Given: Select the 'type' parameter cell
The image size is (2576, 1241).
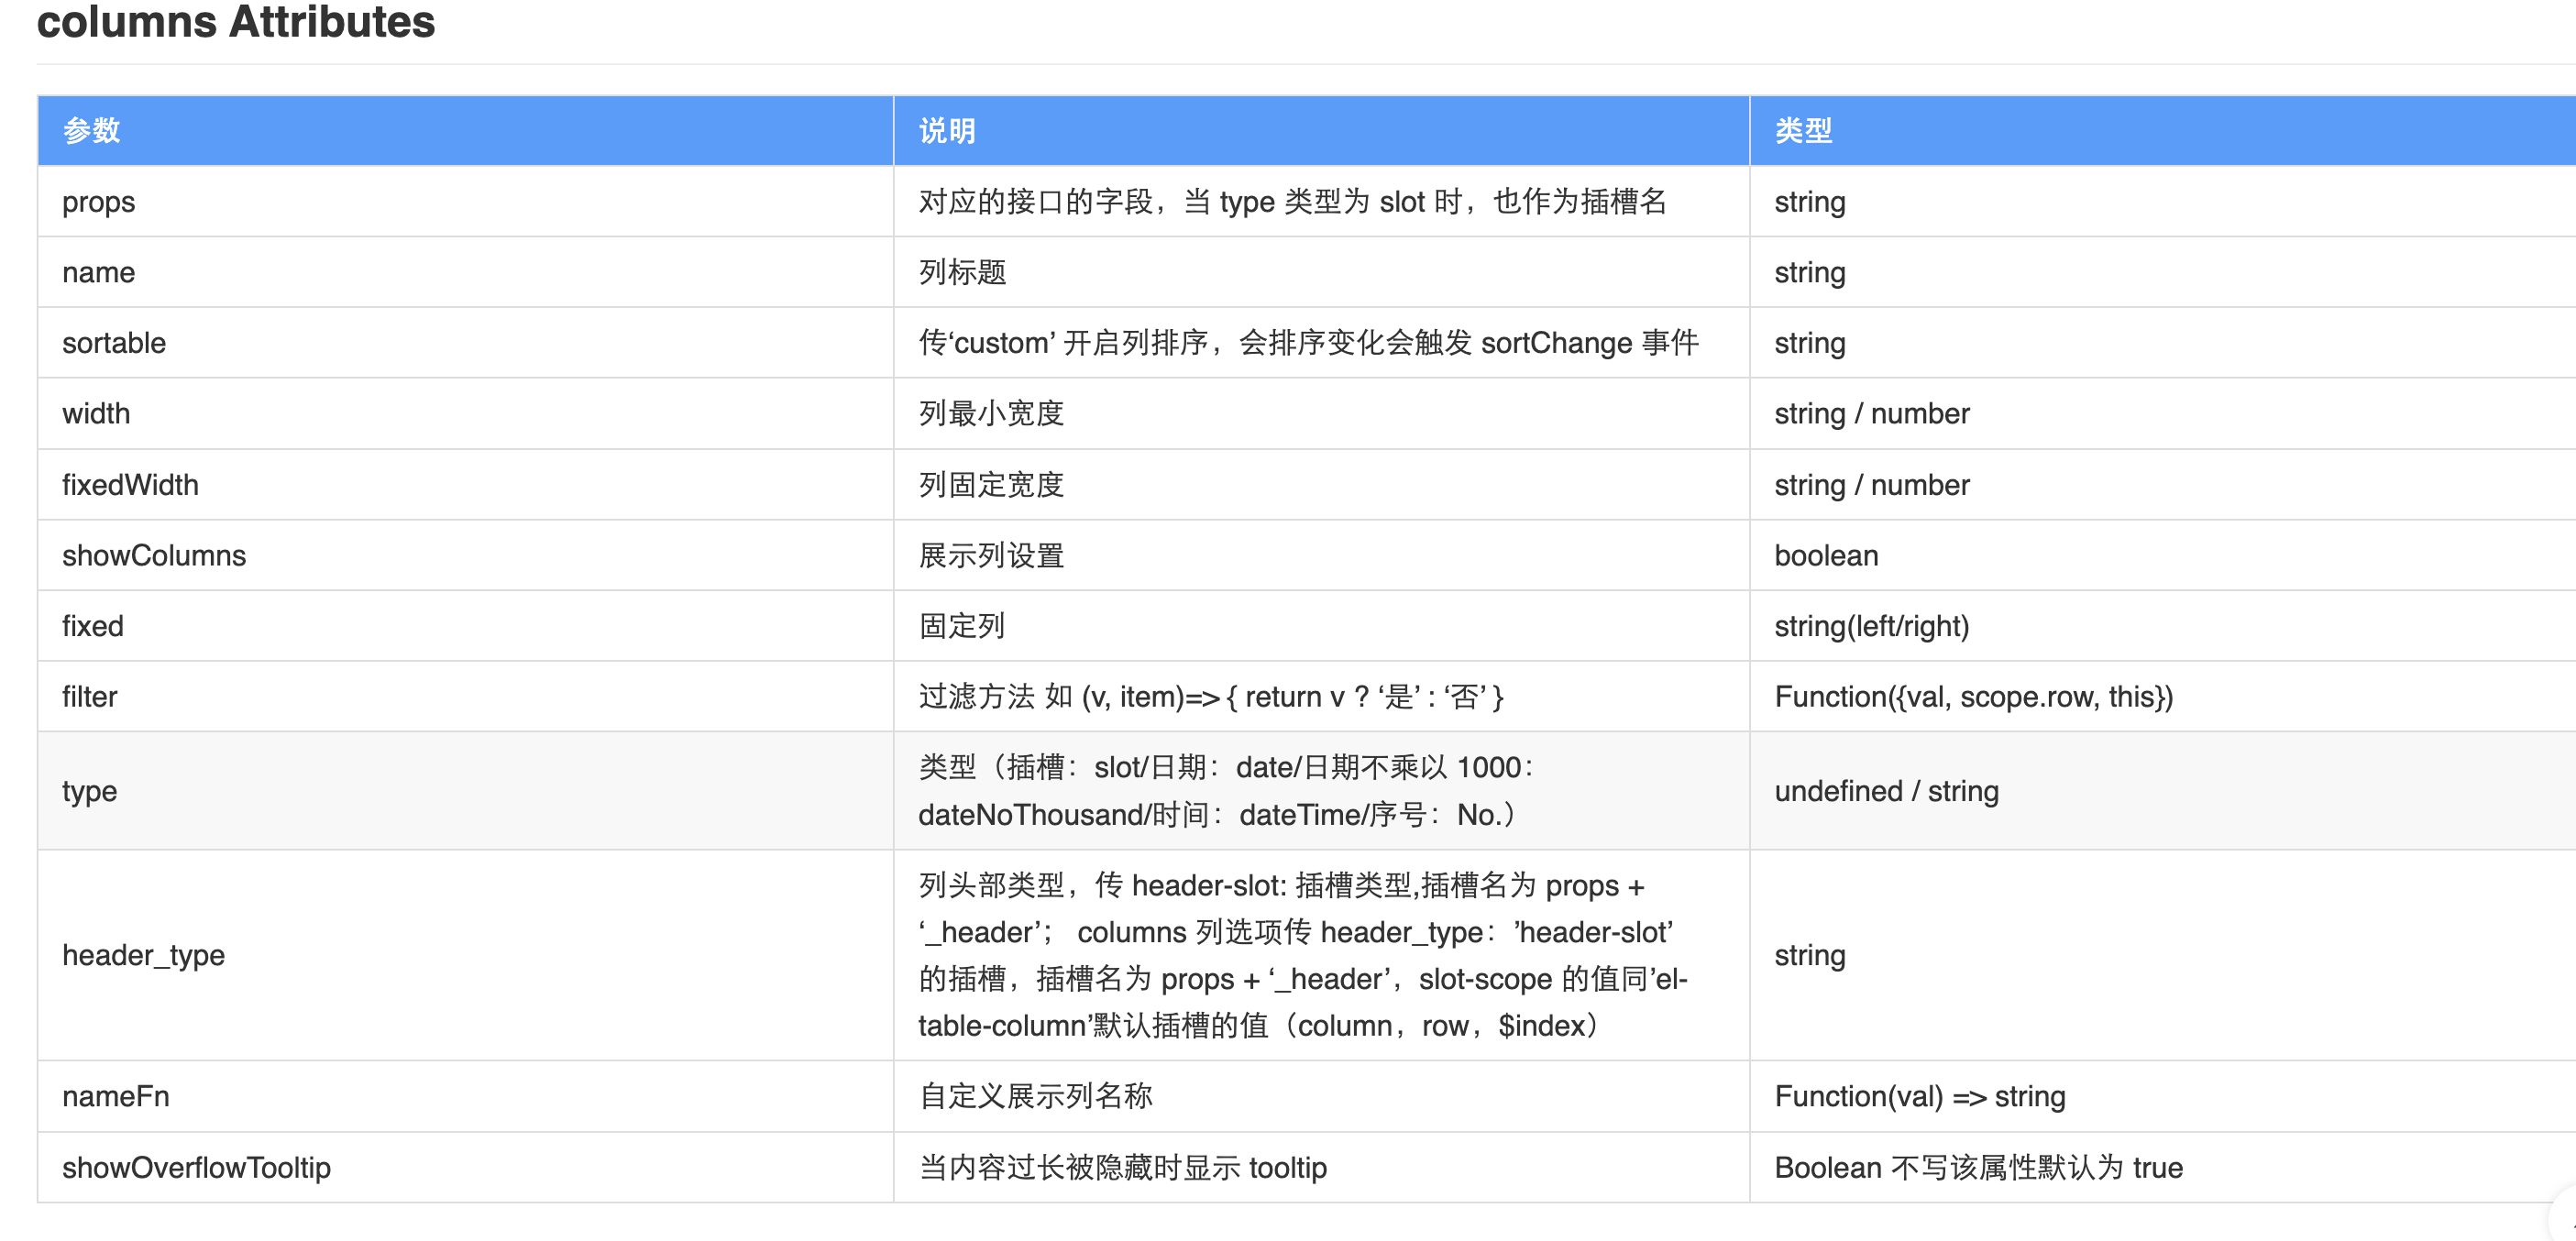Looking at the screenshot, I should click(x=465, y=791).
